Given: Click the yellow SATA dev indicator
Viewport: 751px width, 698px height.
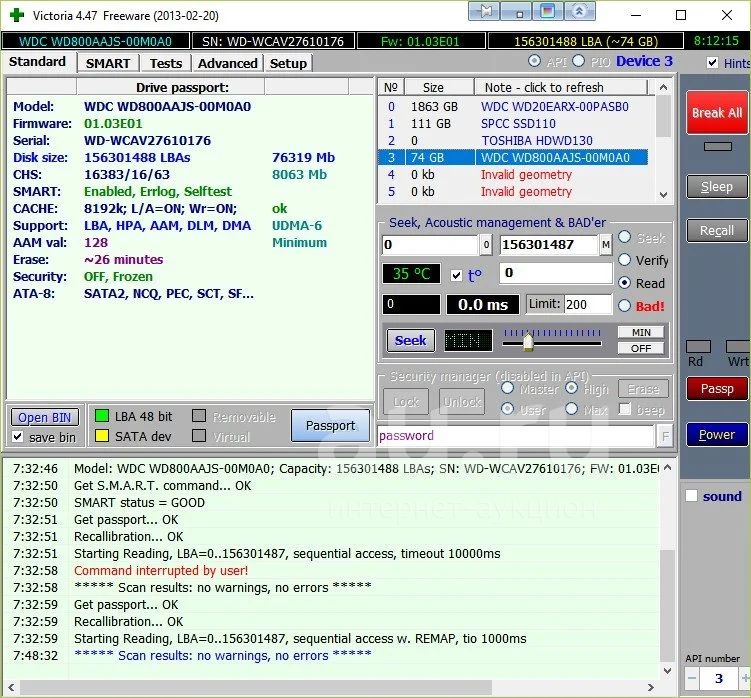Looking at the screenshot, I should click(101, 436).
